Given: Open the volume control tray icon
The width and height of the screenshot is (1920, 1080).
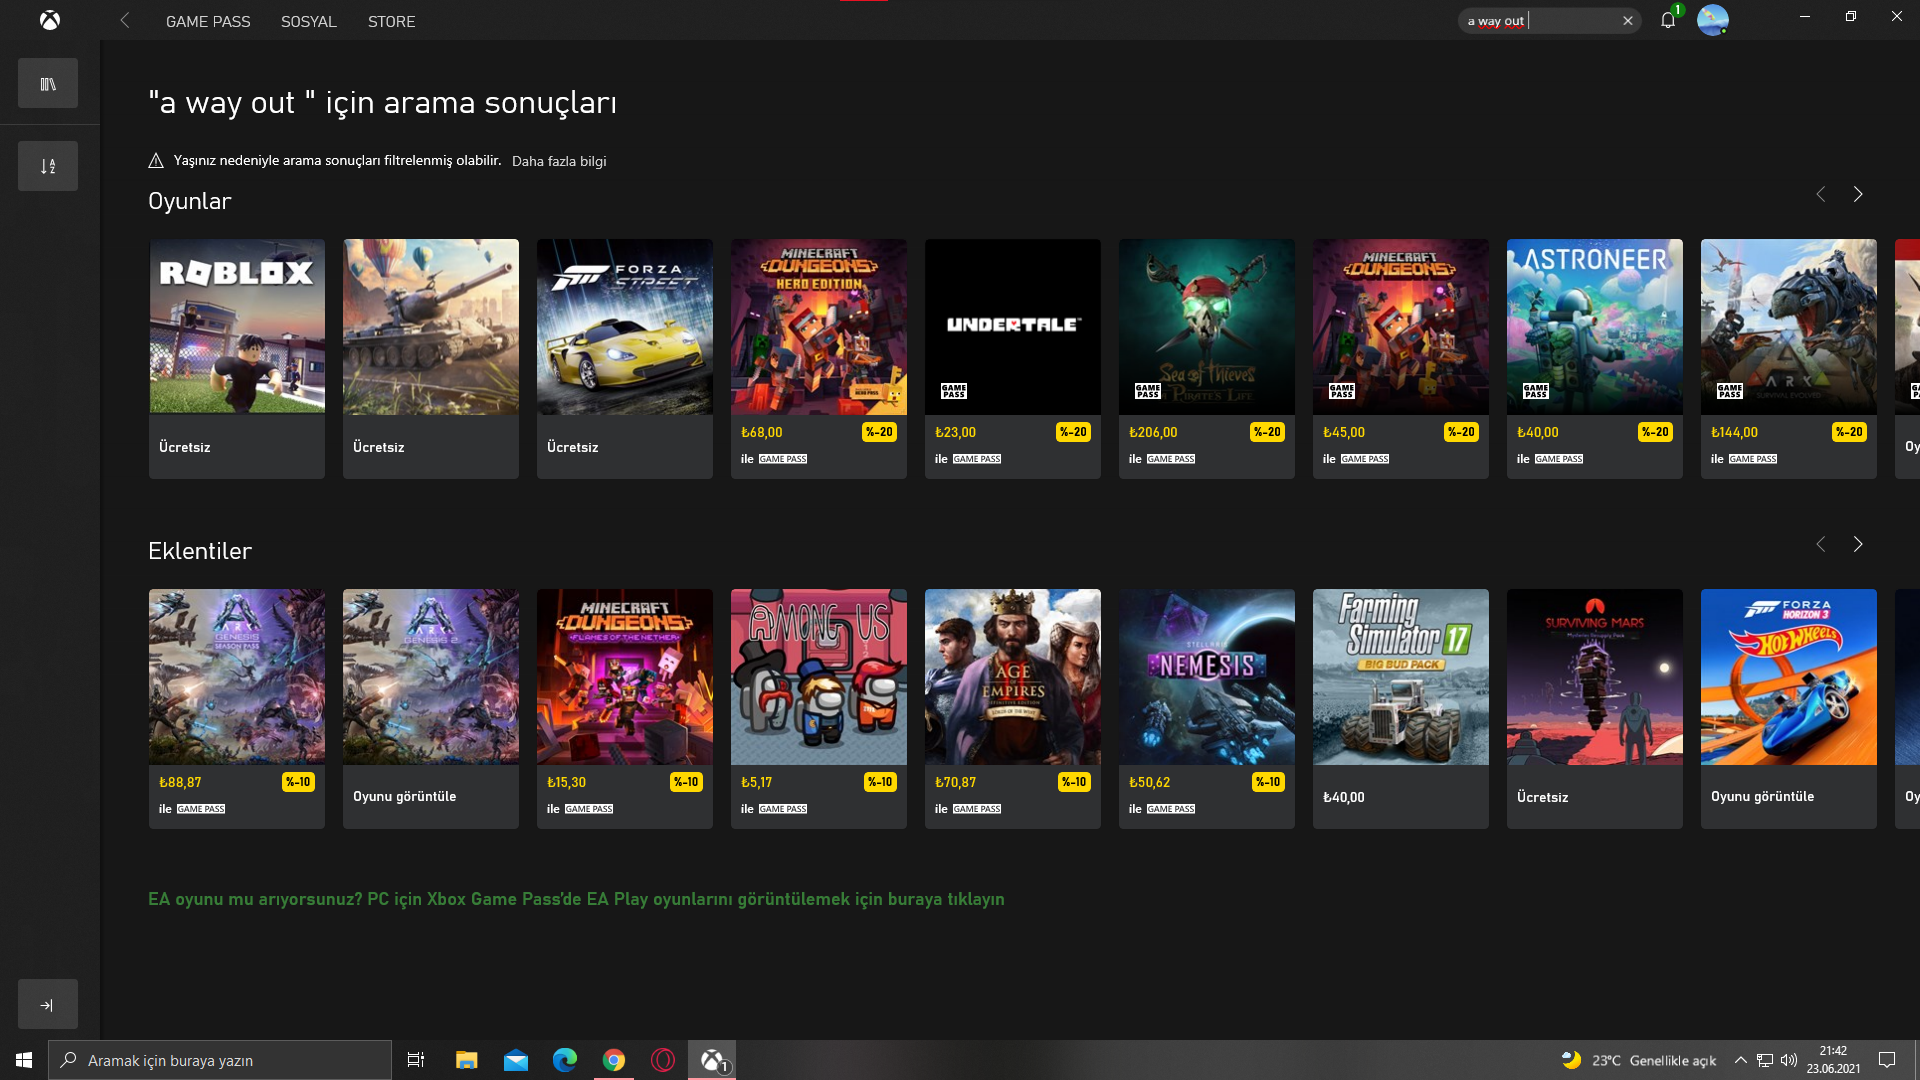Looking at the screenshot, I should point(1789,1060).
